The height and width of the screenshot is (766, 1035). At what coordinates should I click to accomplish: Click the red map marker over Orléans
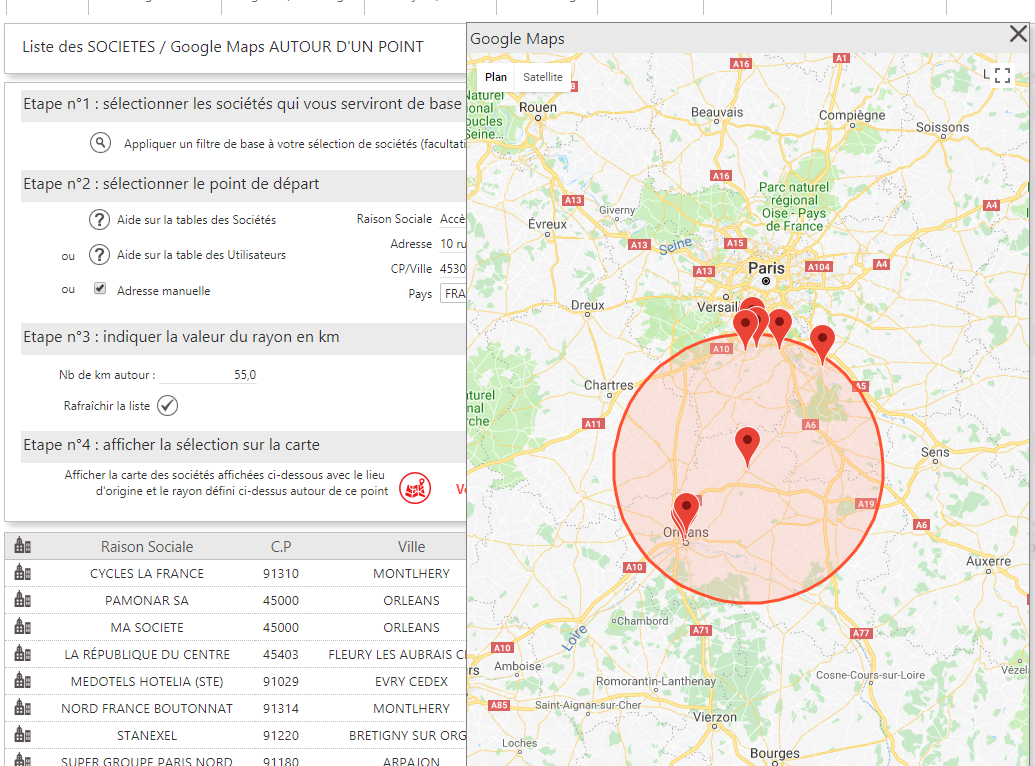pos(686,512)
